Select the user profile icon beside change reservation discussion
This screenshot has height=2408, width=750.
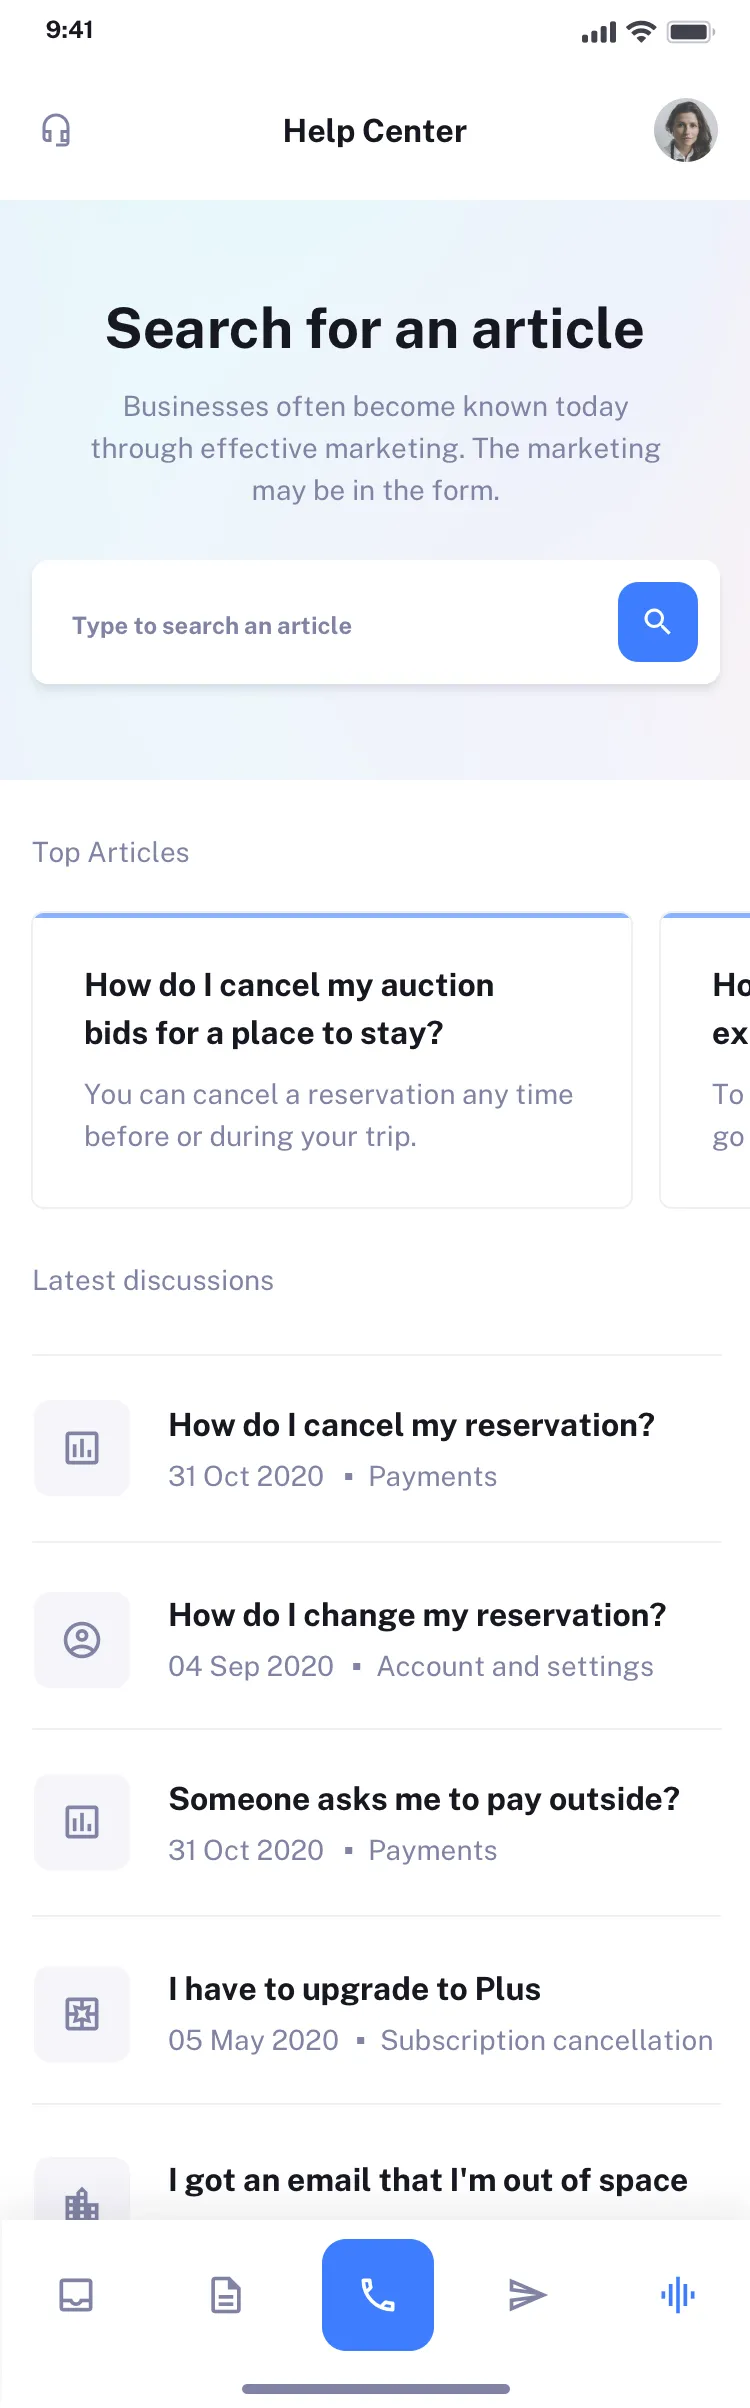coord(82,1639)
